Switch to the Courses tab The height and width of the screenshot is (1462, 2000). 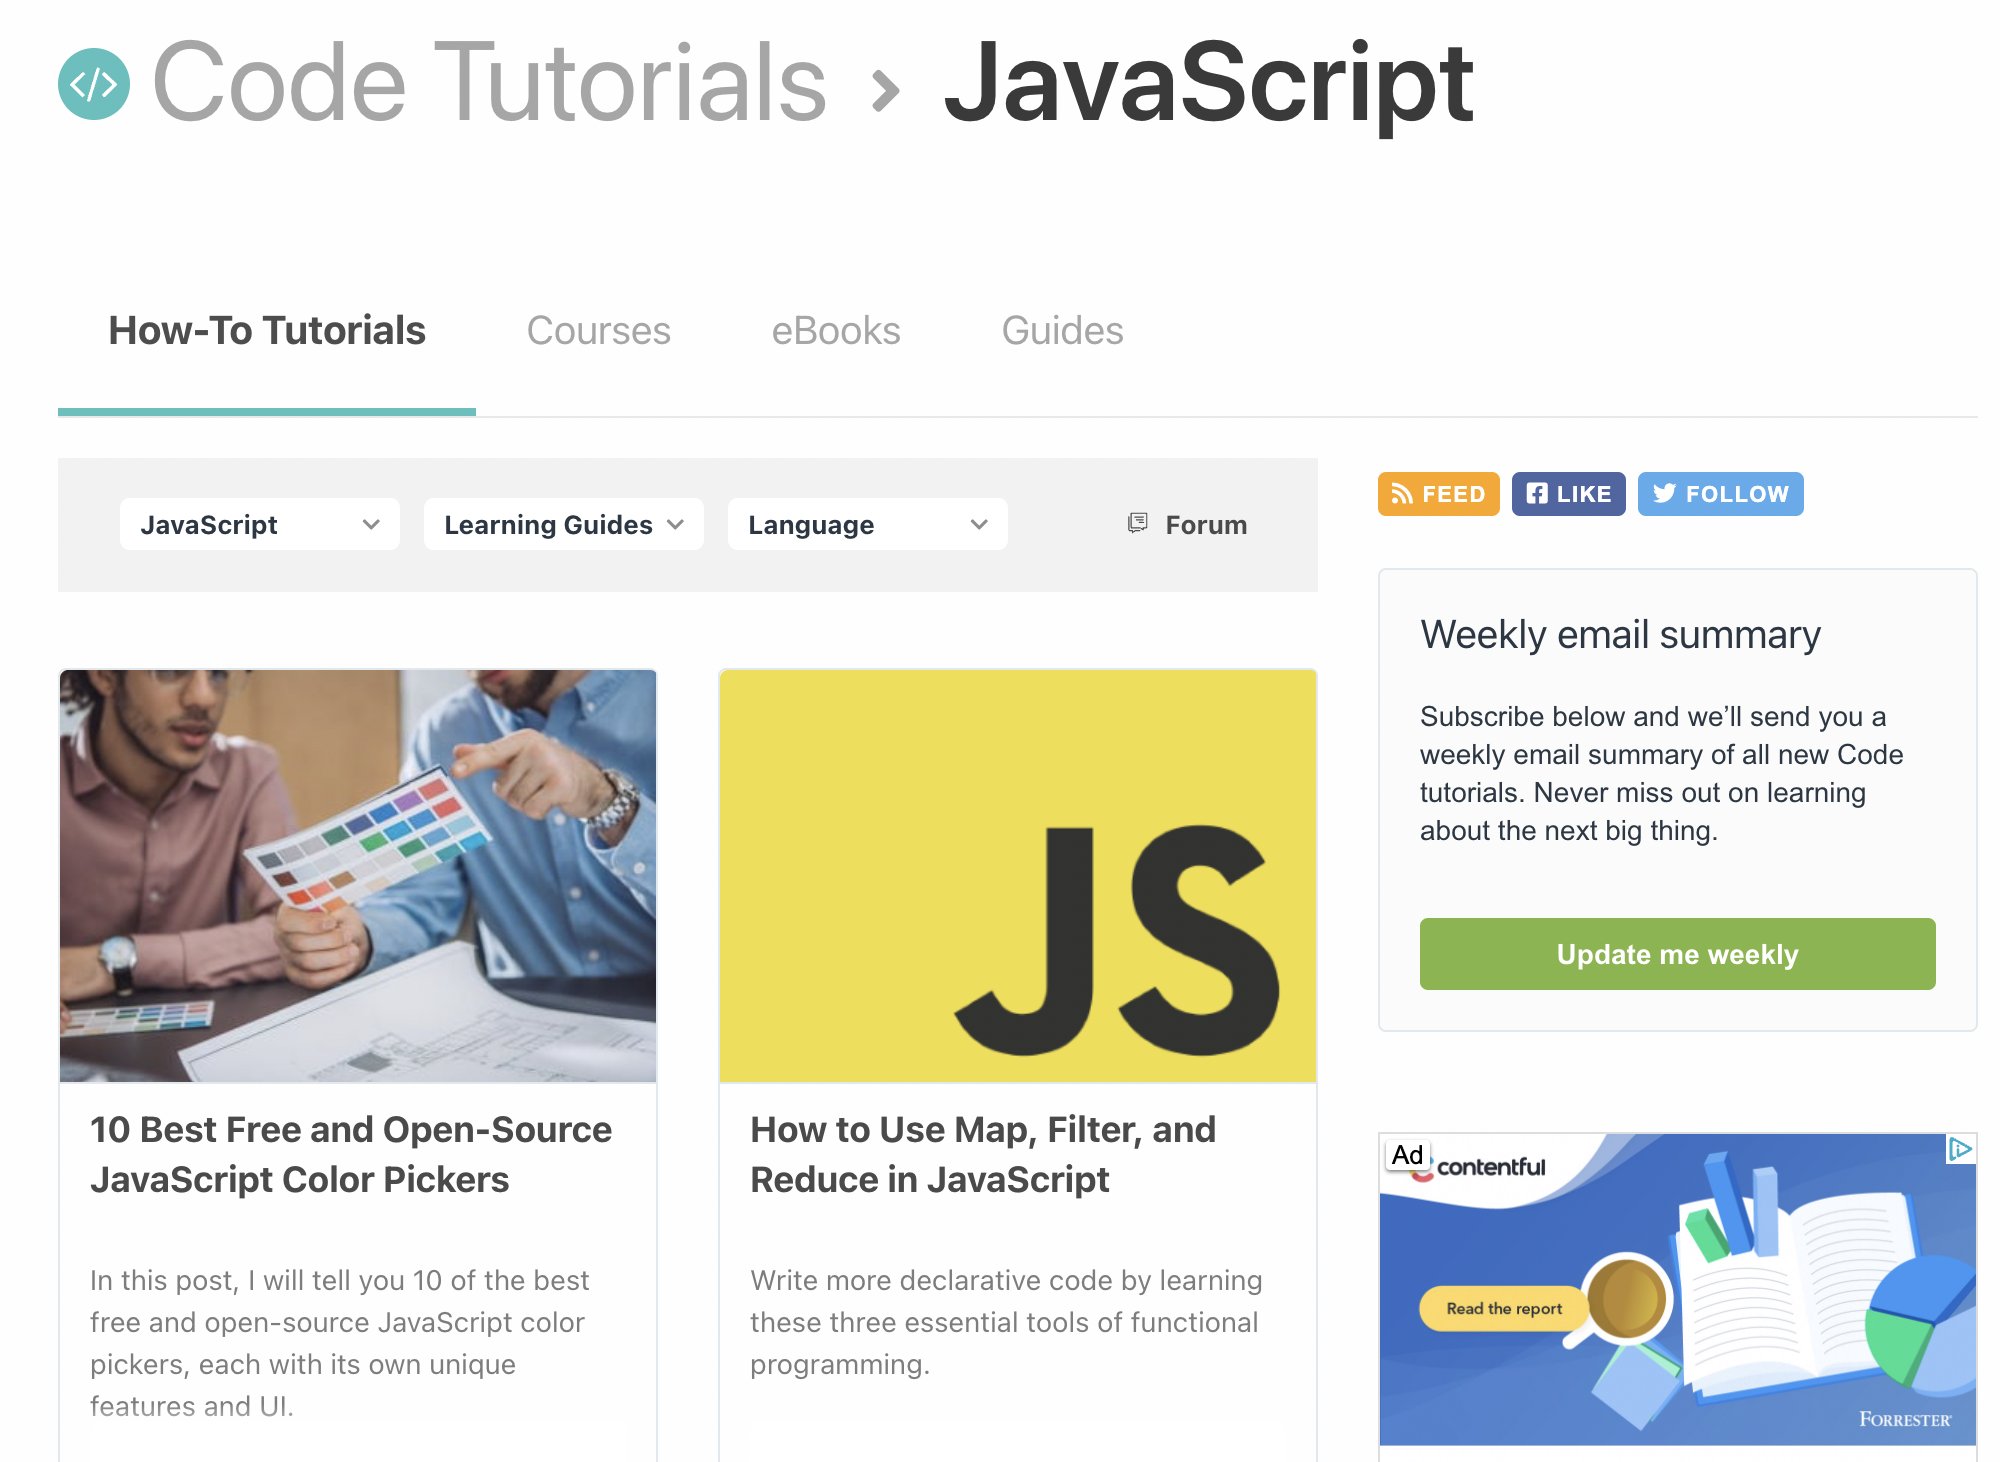coord(598,330)
